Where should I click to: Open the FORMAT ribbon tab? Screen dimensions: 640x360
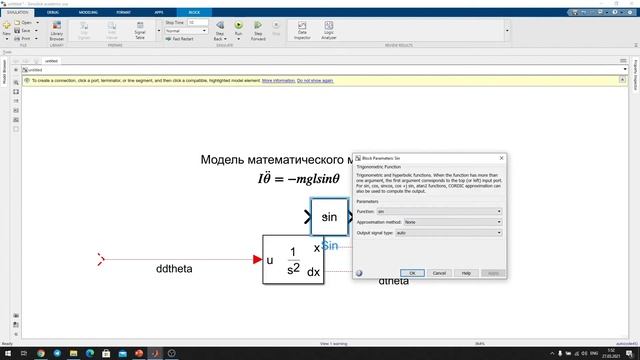point(123,12)
